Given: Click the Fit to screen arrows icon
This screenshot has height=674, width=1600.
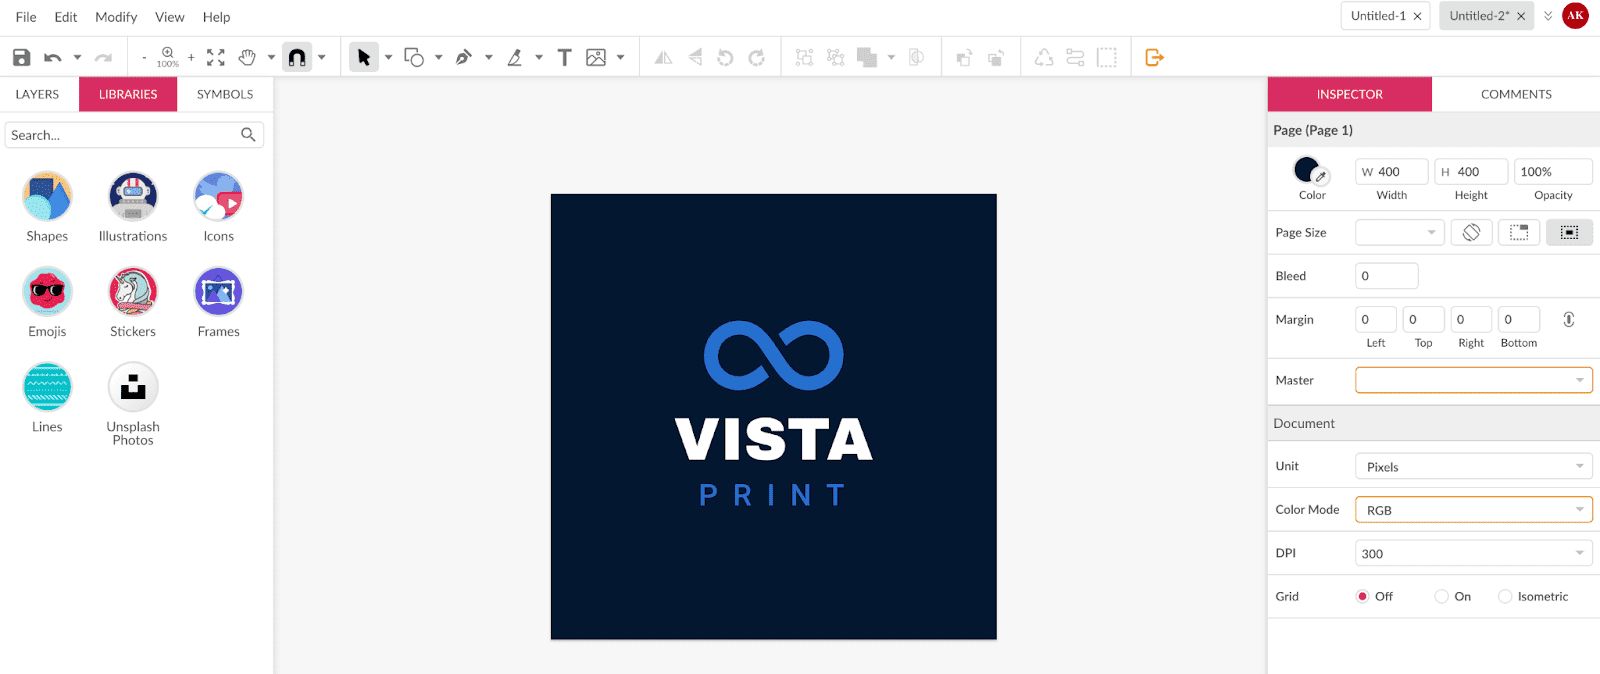Looking at the screenshot, I should pos(216,58).
